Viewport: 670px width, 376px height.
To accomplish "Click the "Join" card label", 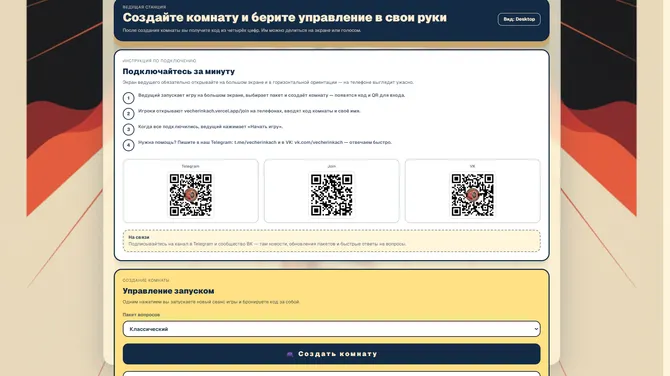I will tap(332, 166).
